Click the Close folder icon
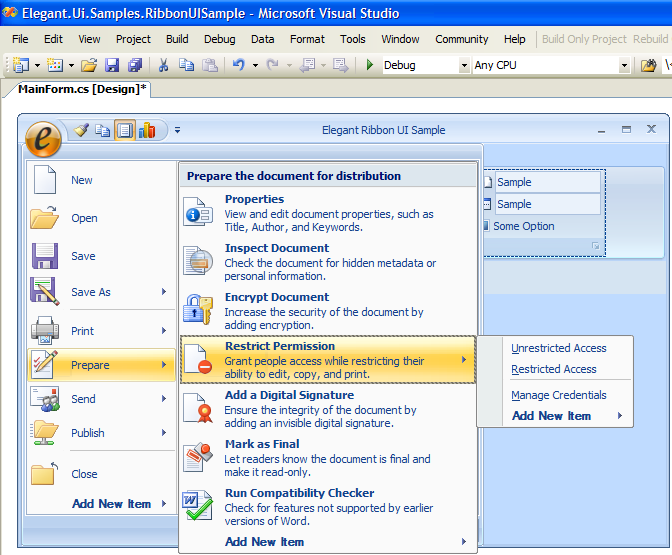672x555 pixels. (x=45, y=474)
